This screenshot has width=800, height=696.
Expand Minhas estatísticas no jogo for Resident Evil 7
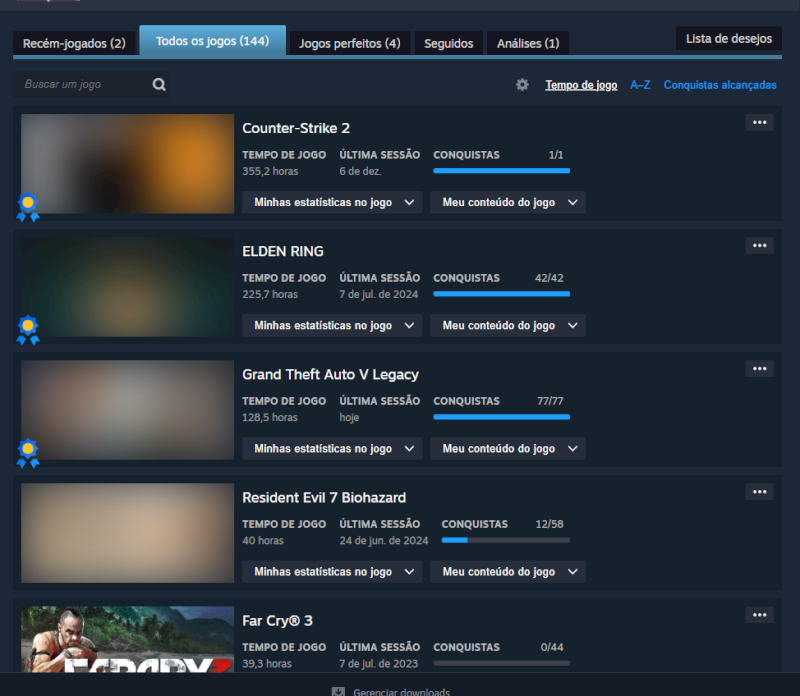[332, 571]
